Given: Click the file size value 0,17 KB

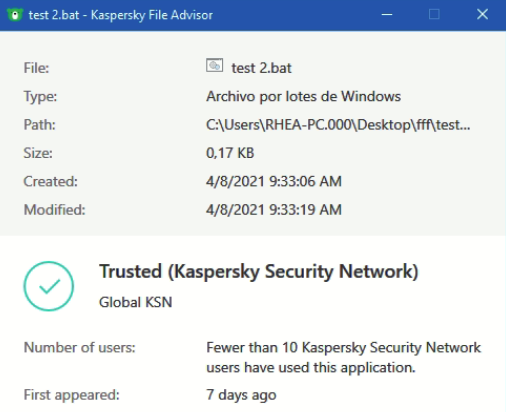Looking at the screenshot, I should click(x=230, y=153).
